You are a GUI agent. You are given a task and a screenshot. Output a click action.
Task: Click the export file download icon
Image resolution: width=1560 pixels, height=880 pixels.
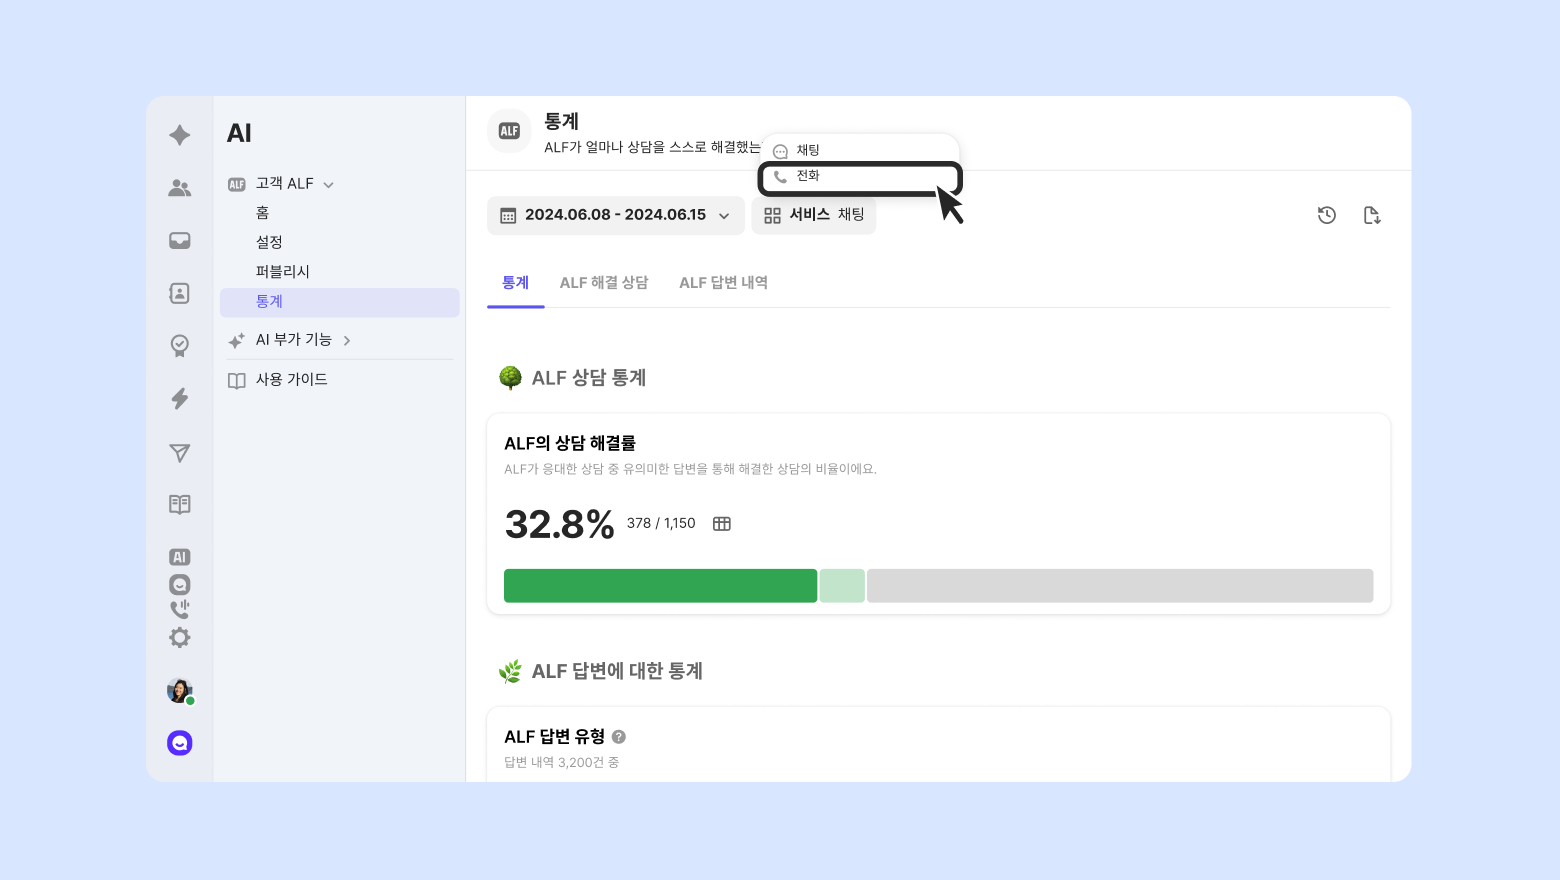(x=1372, y=215)
